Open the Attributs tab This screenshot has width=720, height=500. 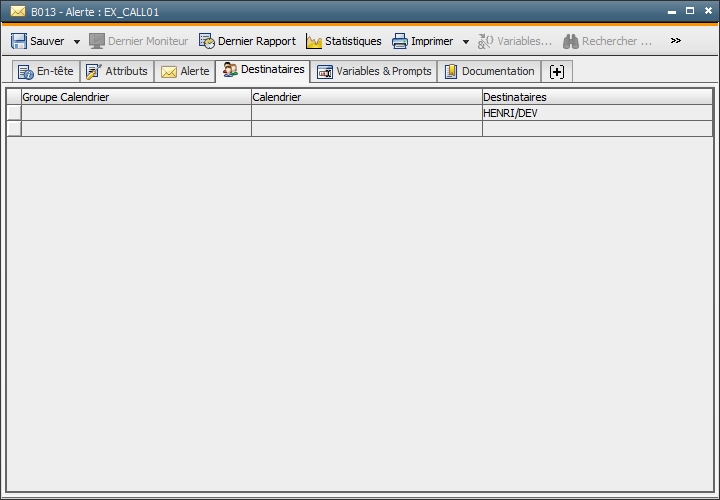coord(117,71)
